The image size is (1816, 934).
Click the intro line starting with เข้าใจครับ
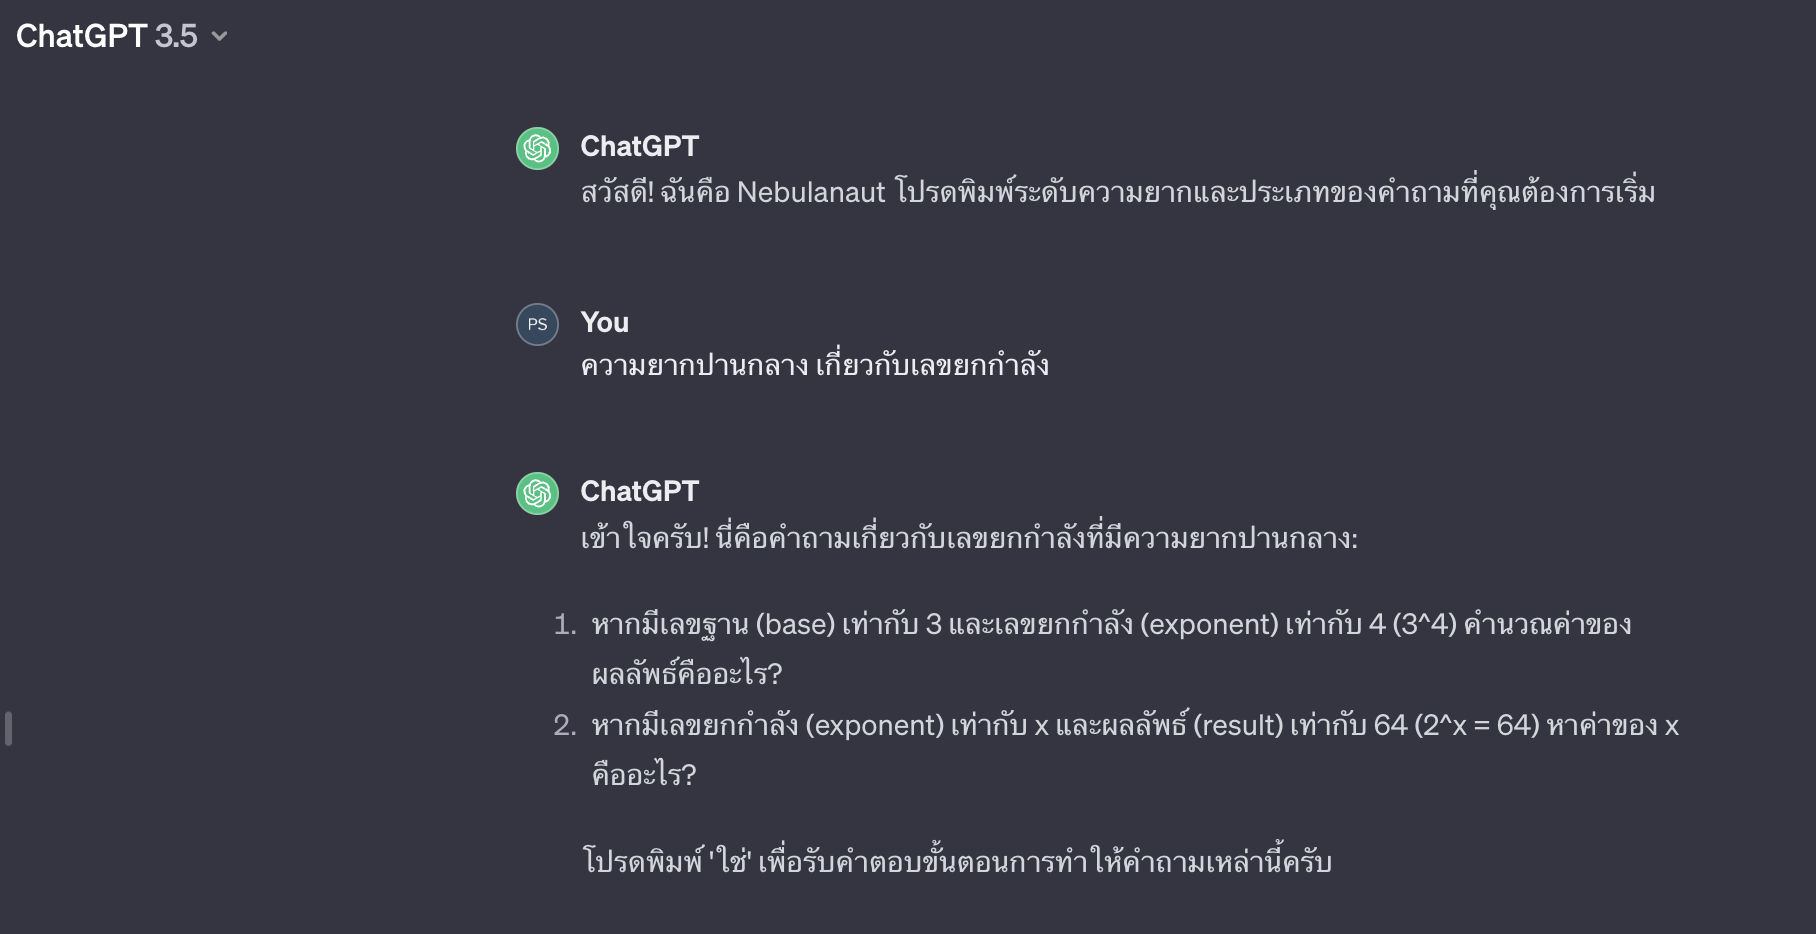(x=968, y=538)
